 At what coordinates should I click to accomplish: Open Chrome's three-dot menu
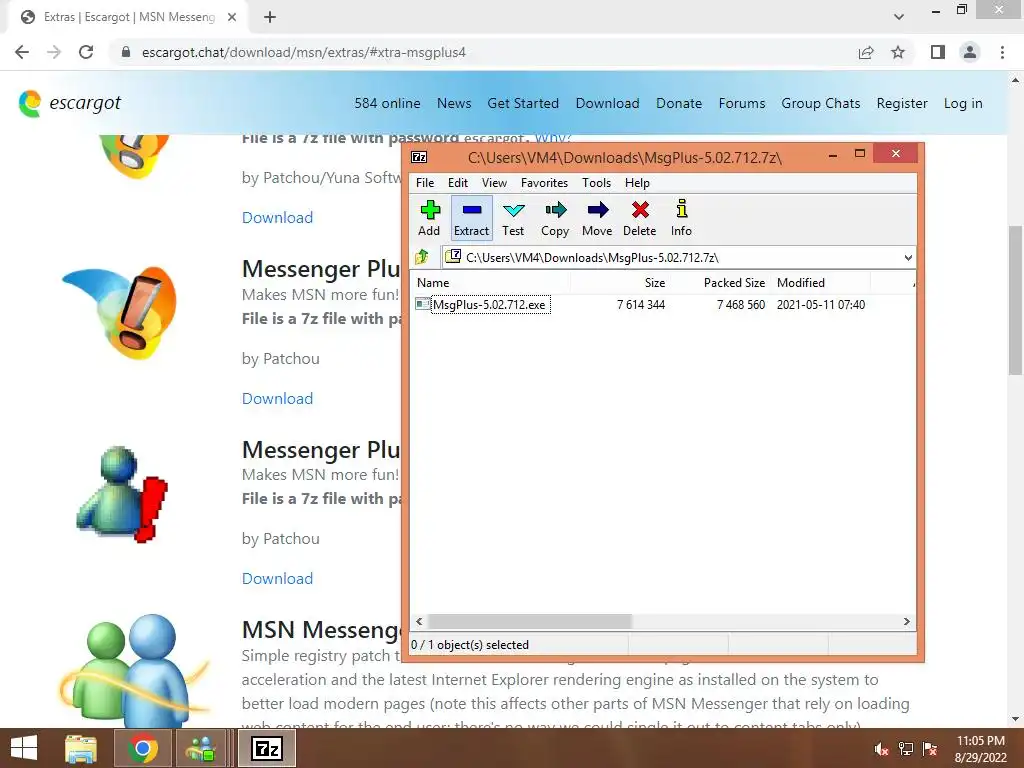click(x=1002, y=52)
